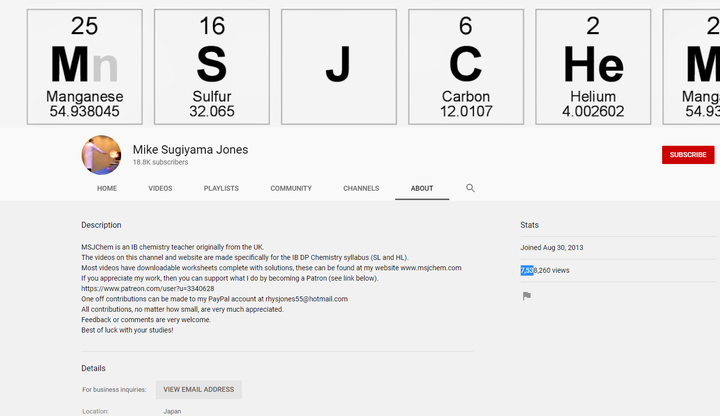Click the J banner tile
Screen dimensions: 720x416
[339, 67]
